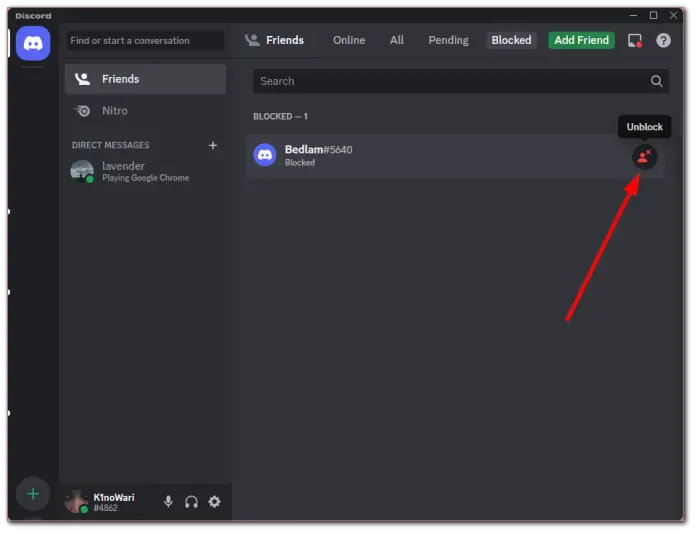This screenshot has height=534, width=696.
Task: Click the Friends header label in top bar
Action: (x=285, y=40)
